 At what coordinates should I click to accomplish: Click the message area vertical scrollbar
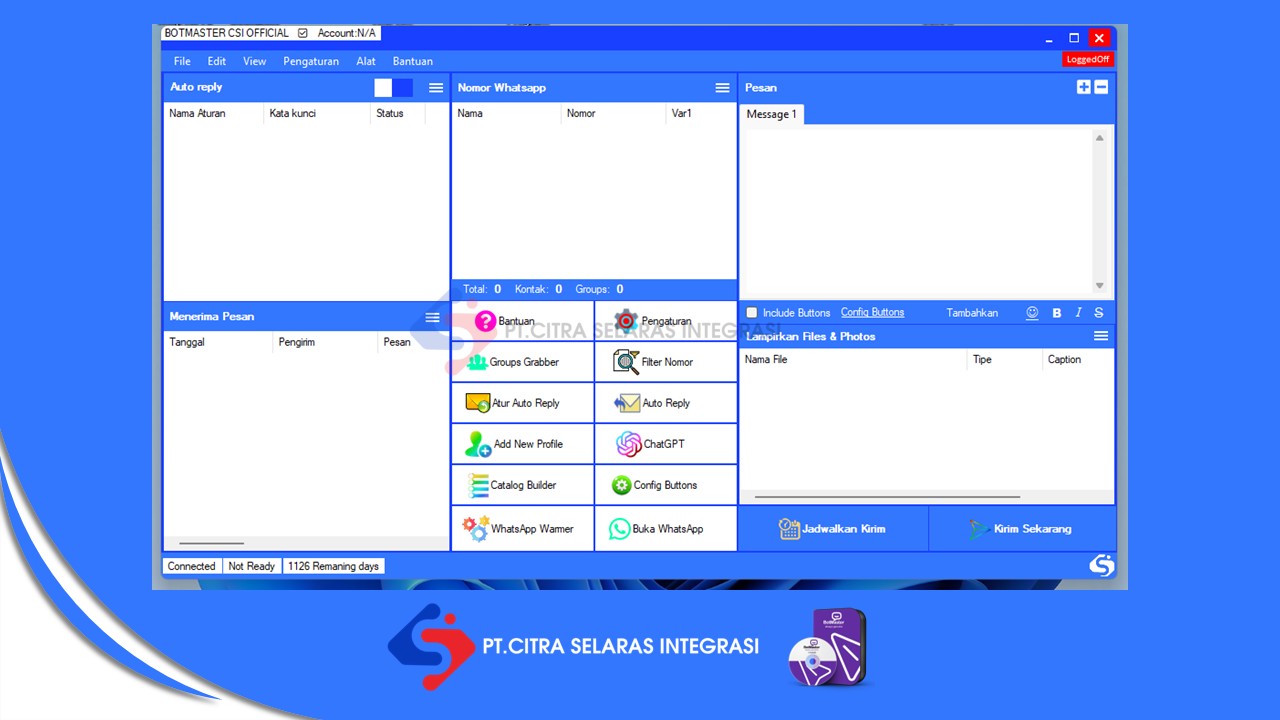point(1099,211)
